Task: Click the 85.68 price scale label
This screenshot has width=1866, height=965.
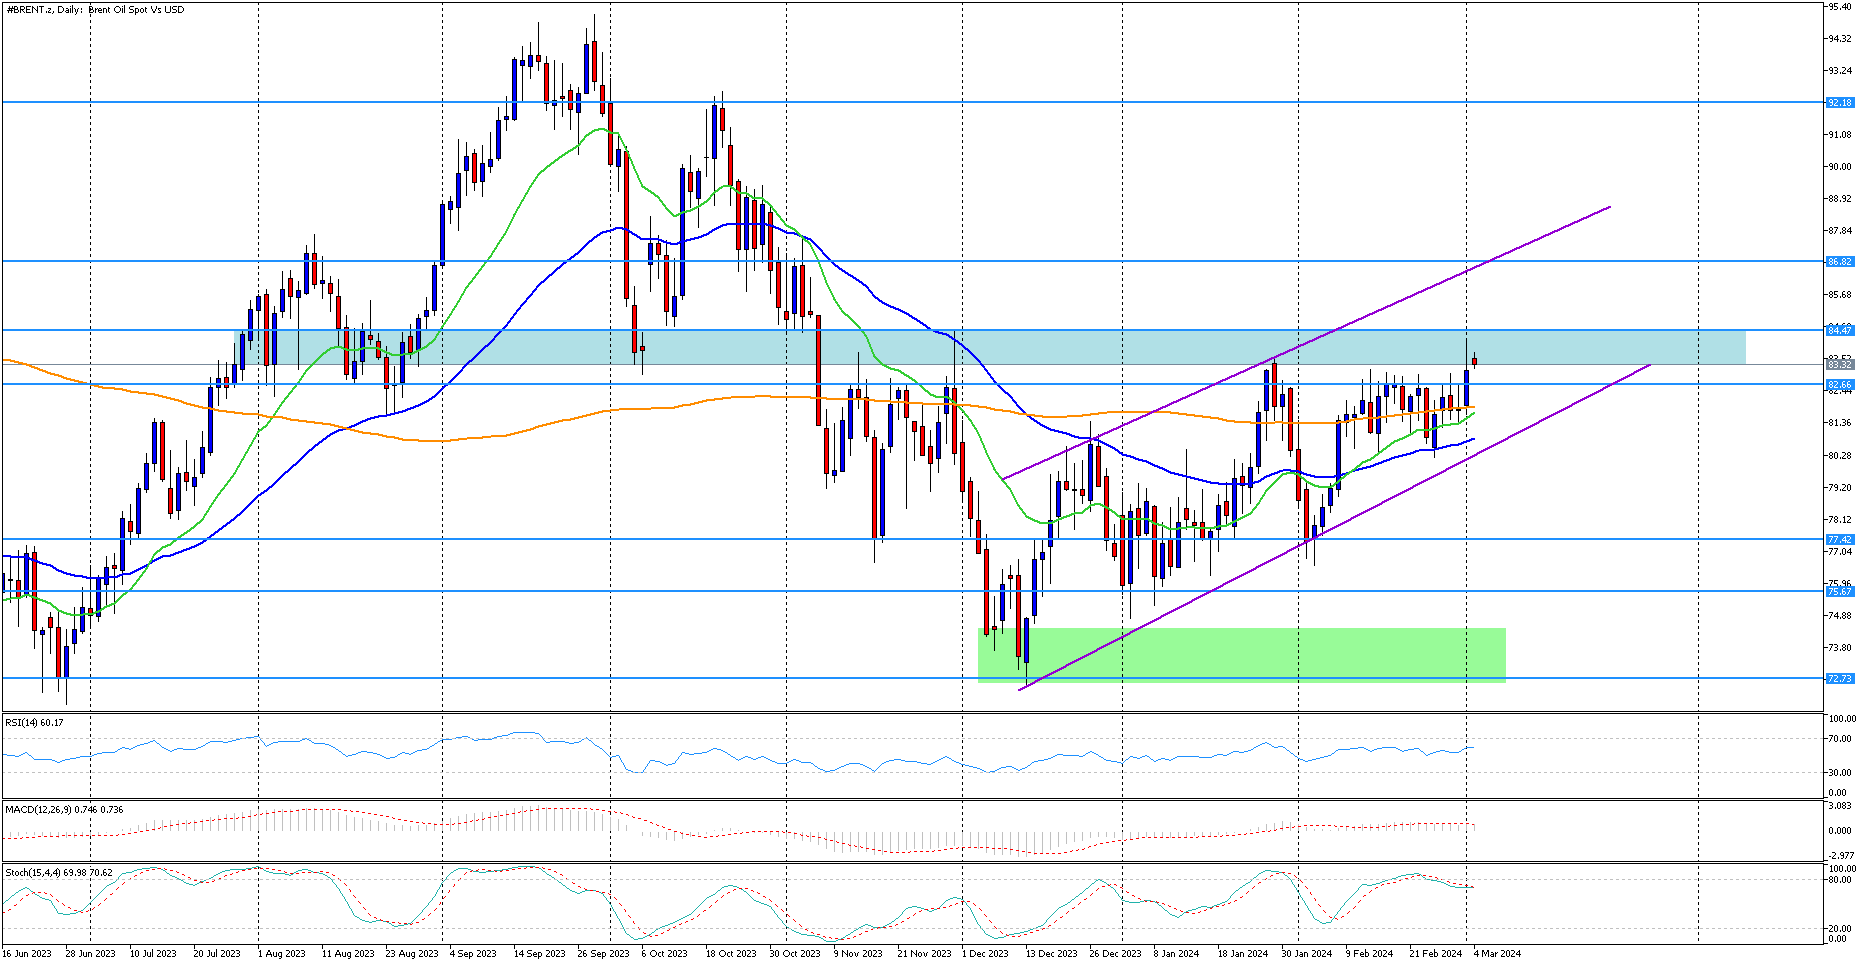Action: (x=1840, y=295)
